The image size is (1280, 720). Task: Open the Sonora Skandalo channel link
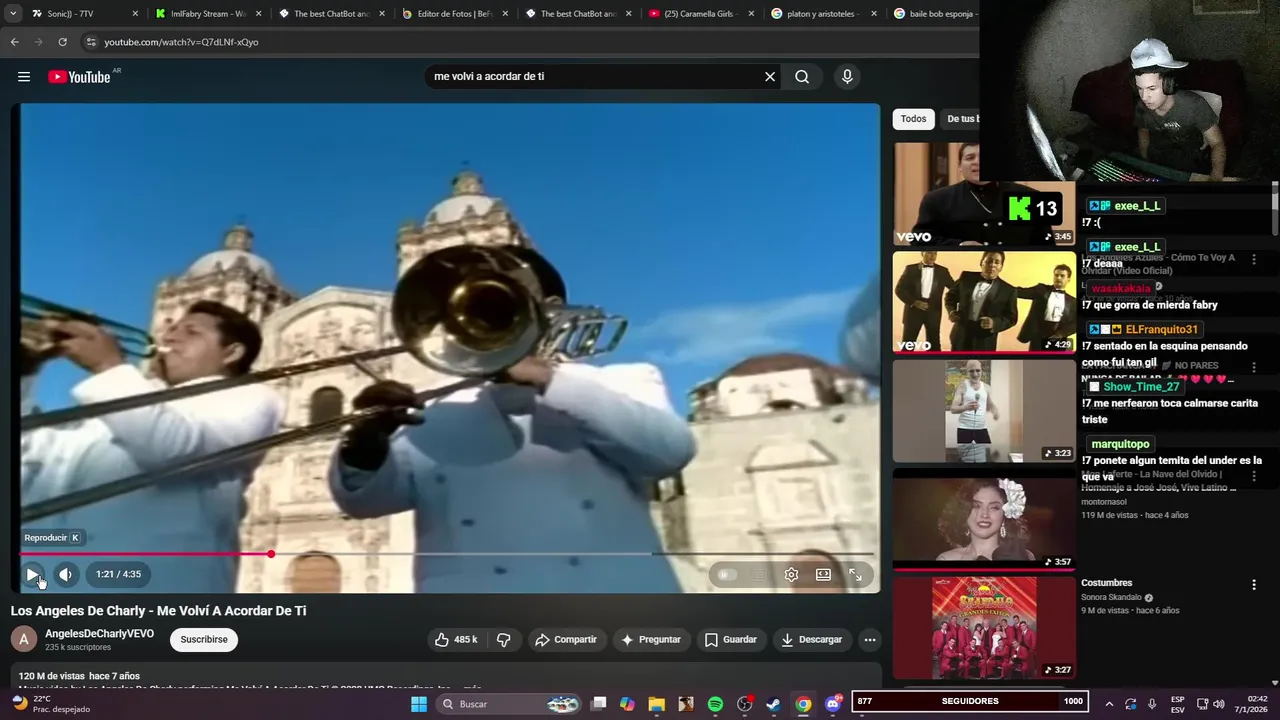(x=1111, y=598)
